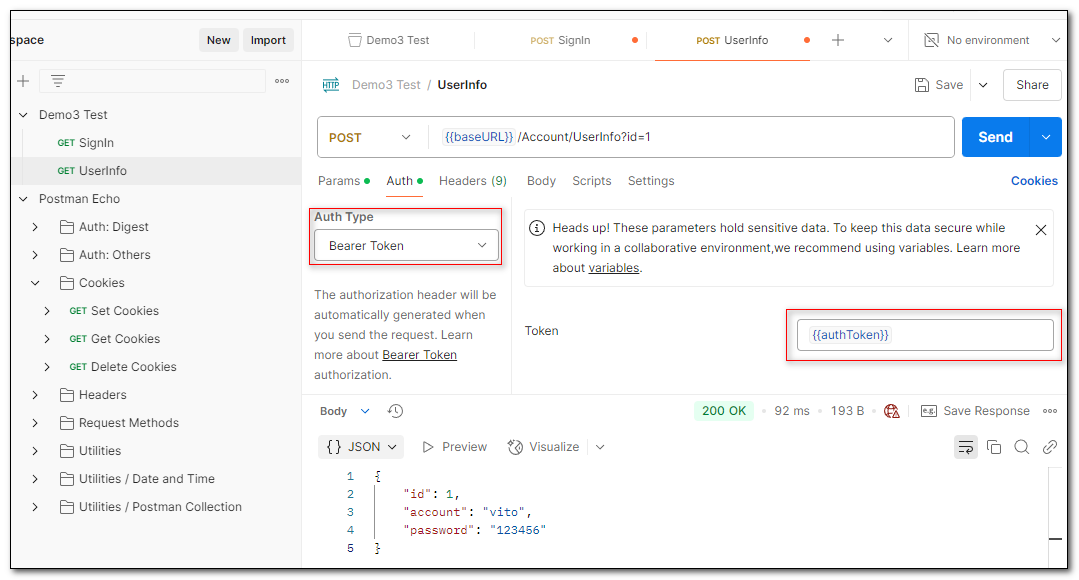Image resolution: width=1079 pixels, height=580 pixels.
Task: Click the Preview button
Action: click(455, 447)
